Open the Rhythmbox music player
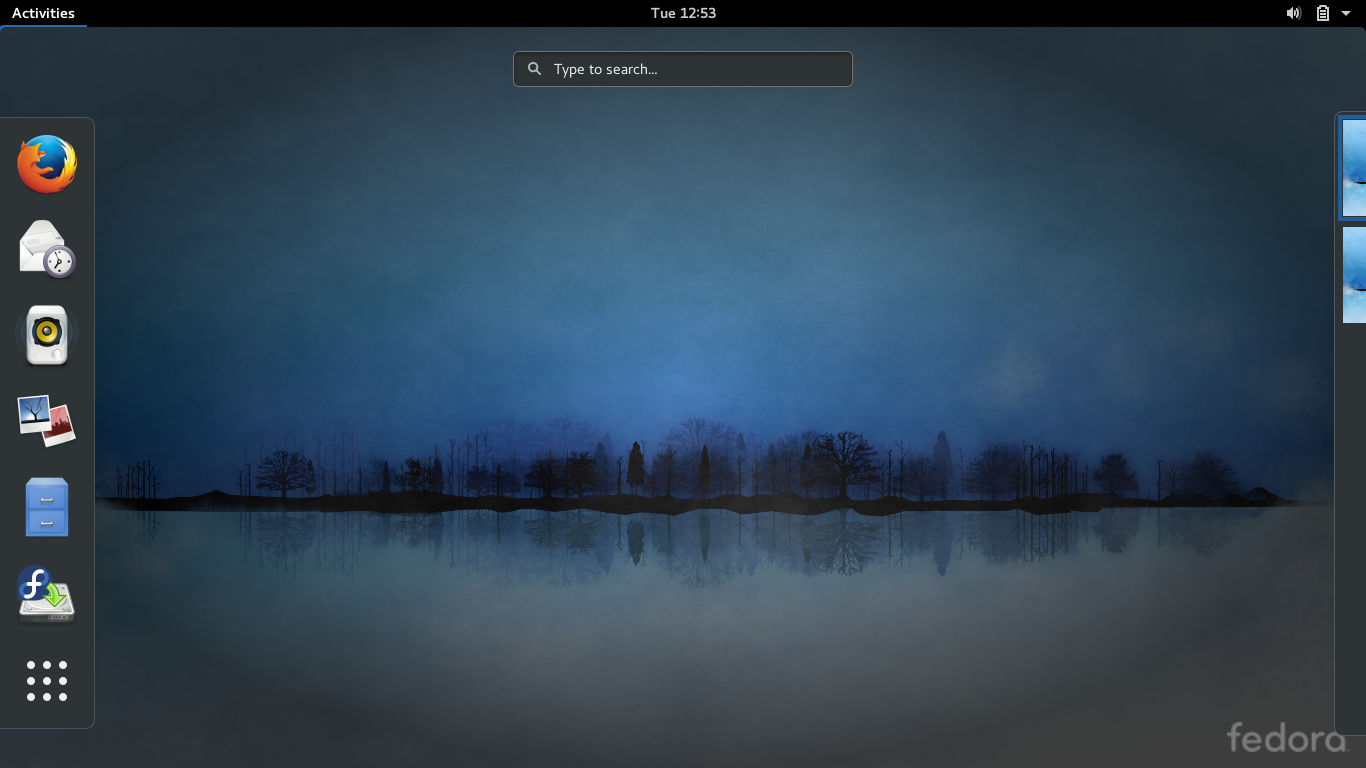Image resolution: width=1366 pixels, height=768 pixels. [x=46, y=335]
